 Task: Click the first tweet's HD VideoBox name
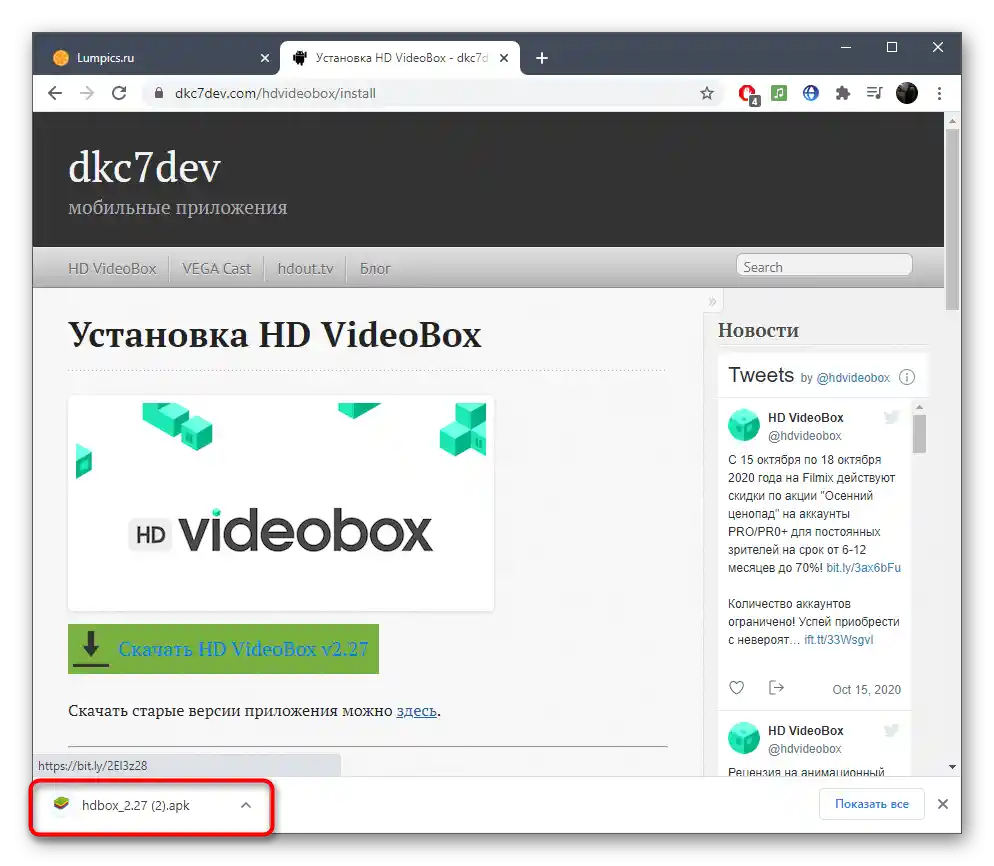tap(806, 418)
